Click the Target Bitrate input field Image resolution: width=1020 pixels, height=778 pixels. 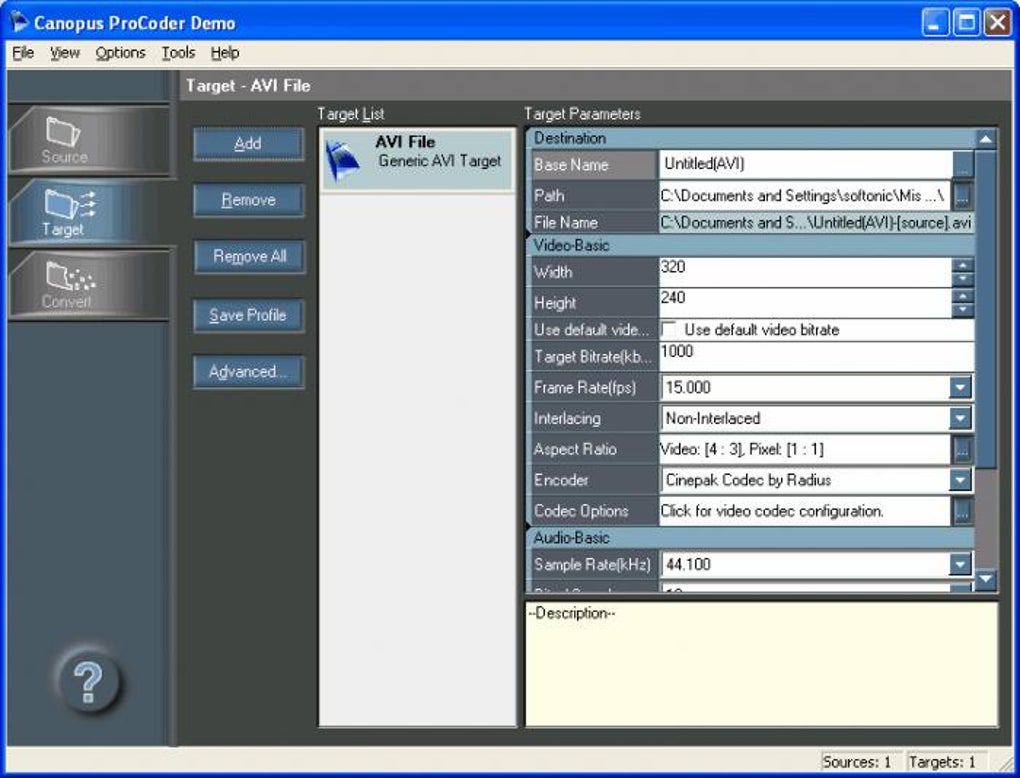pyautogui.click(x=816, y=357)
